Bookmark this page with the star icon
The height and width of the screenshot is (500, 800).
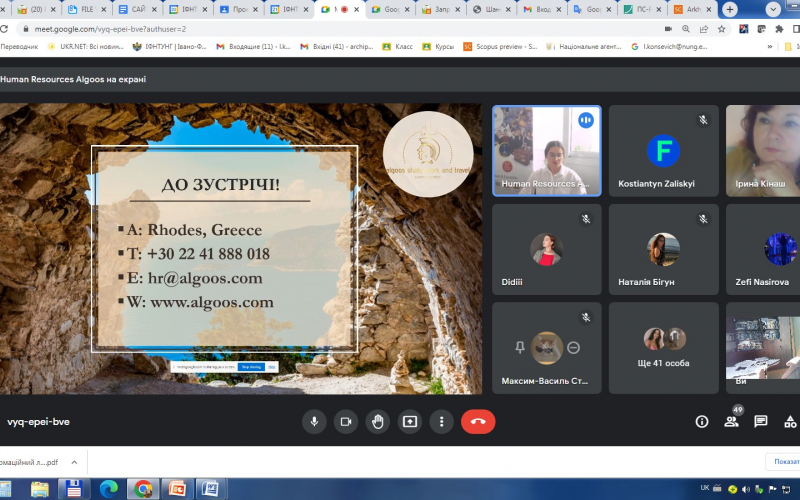[721, 29]
